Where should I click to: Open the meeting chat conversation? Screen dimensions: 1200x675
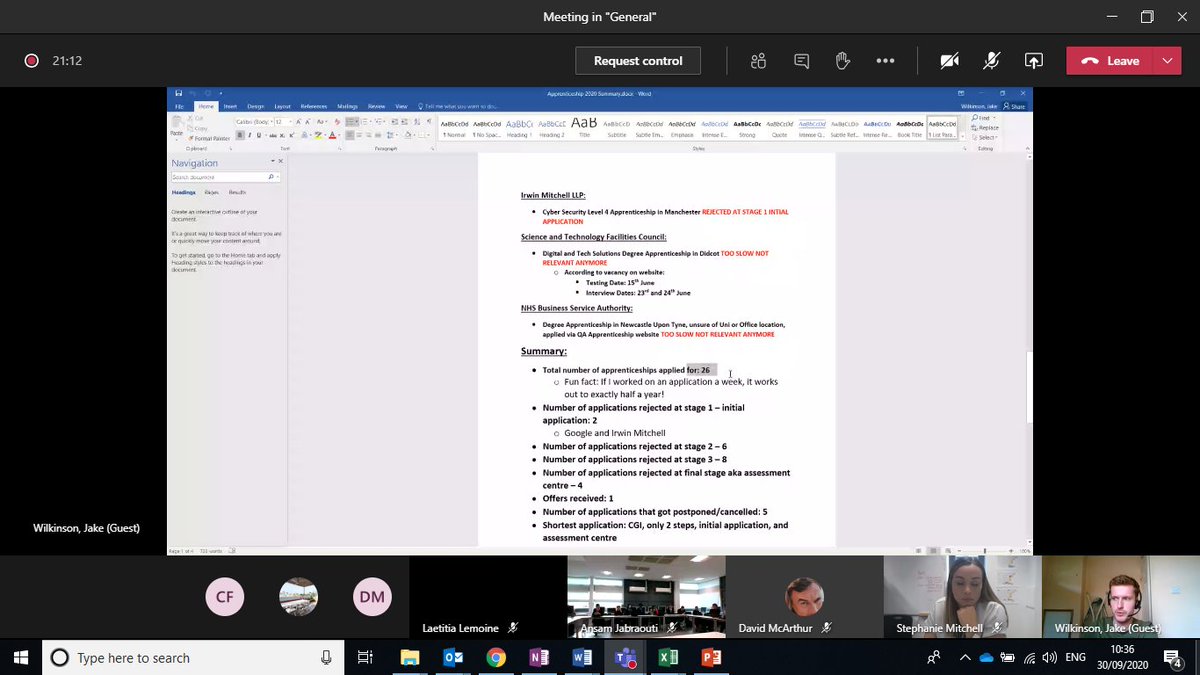801,61
